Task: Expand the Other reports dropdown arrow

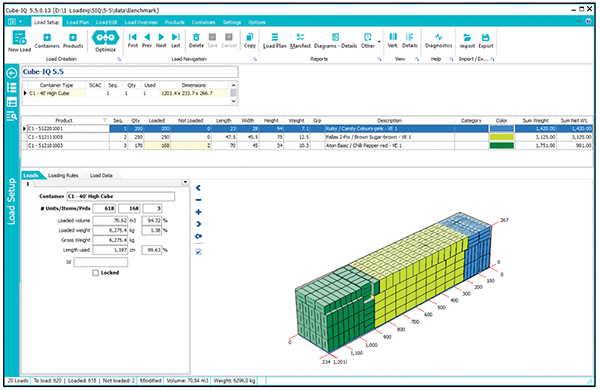Action: [x=379, y=41]
